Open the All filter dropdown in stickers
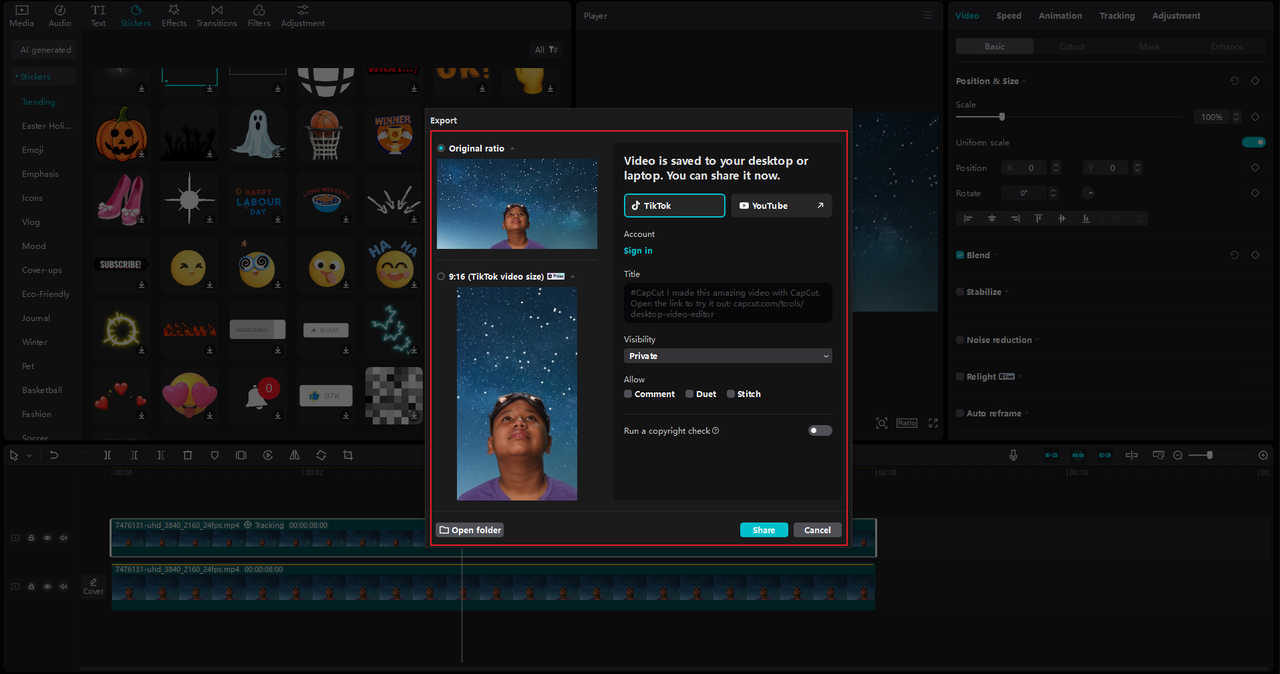This screenshot has height=674, width=1280. pyautogui.click(x=547, y=49)
